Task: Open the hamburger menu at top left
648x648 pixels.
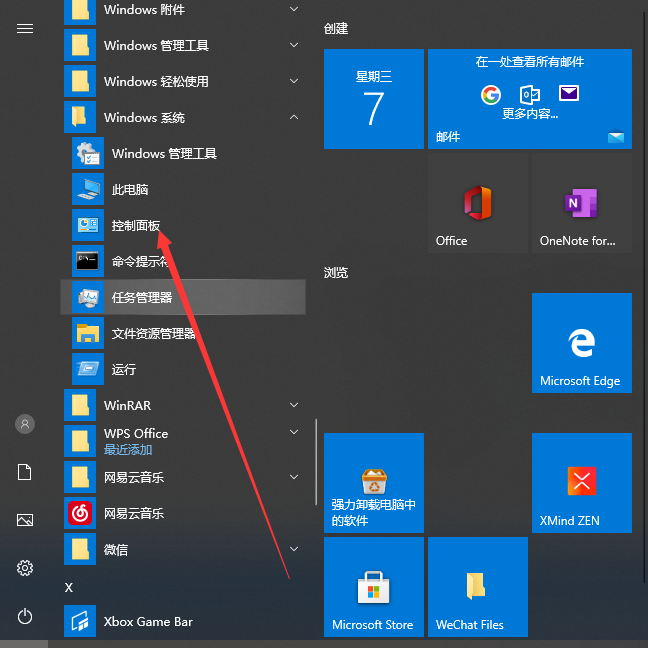Action: coord(25,29)
